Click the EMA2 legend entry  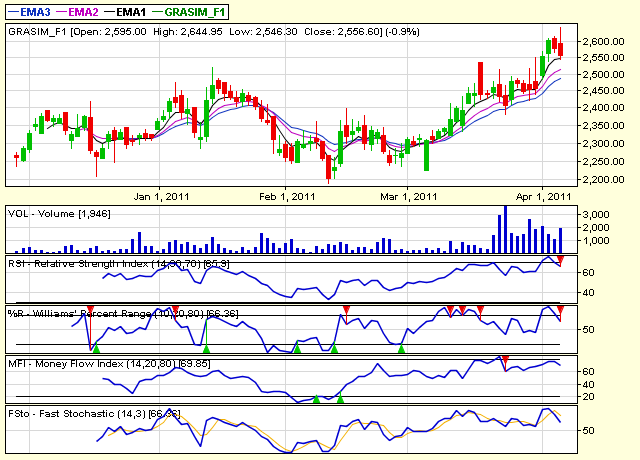[78, 12]
